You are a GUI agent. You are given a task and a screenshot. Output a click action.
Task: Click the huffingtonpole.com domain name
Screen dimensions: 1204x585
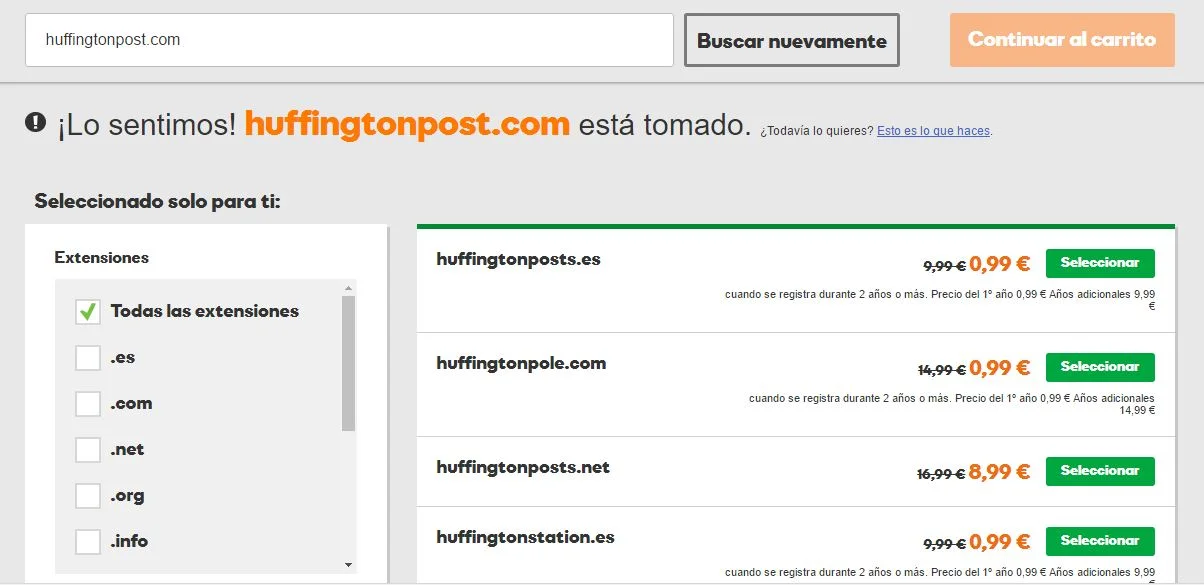point(521,364)
